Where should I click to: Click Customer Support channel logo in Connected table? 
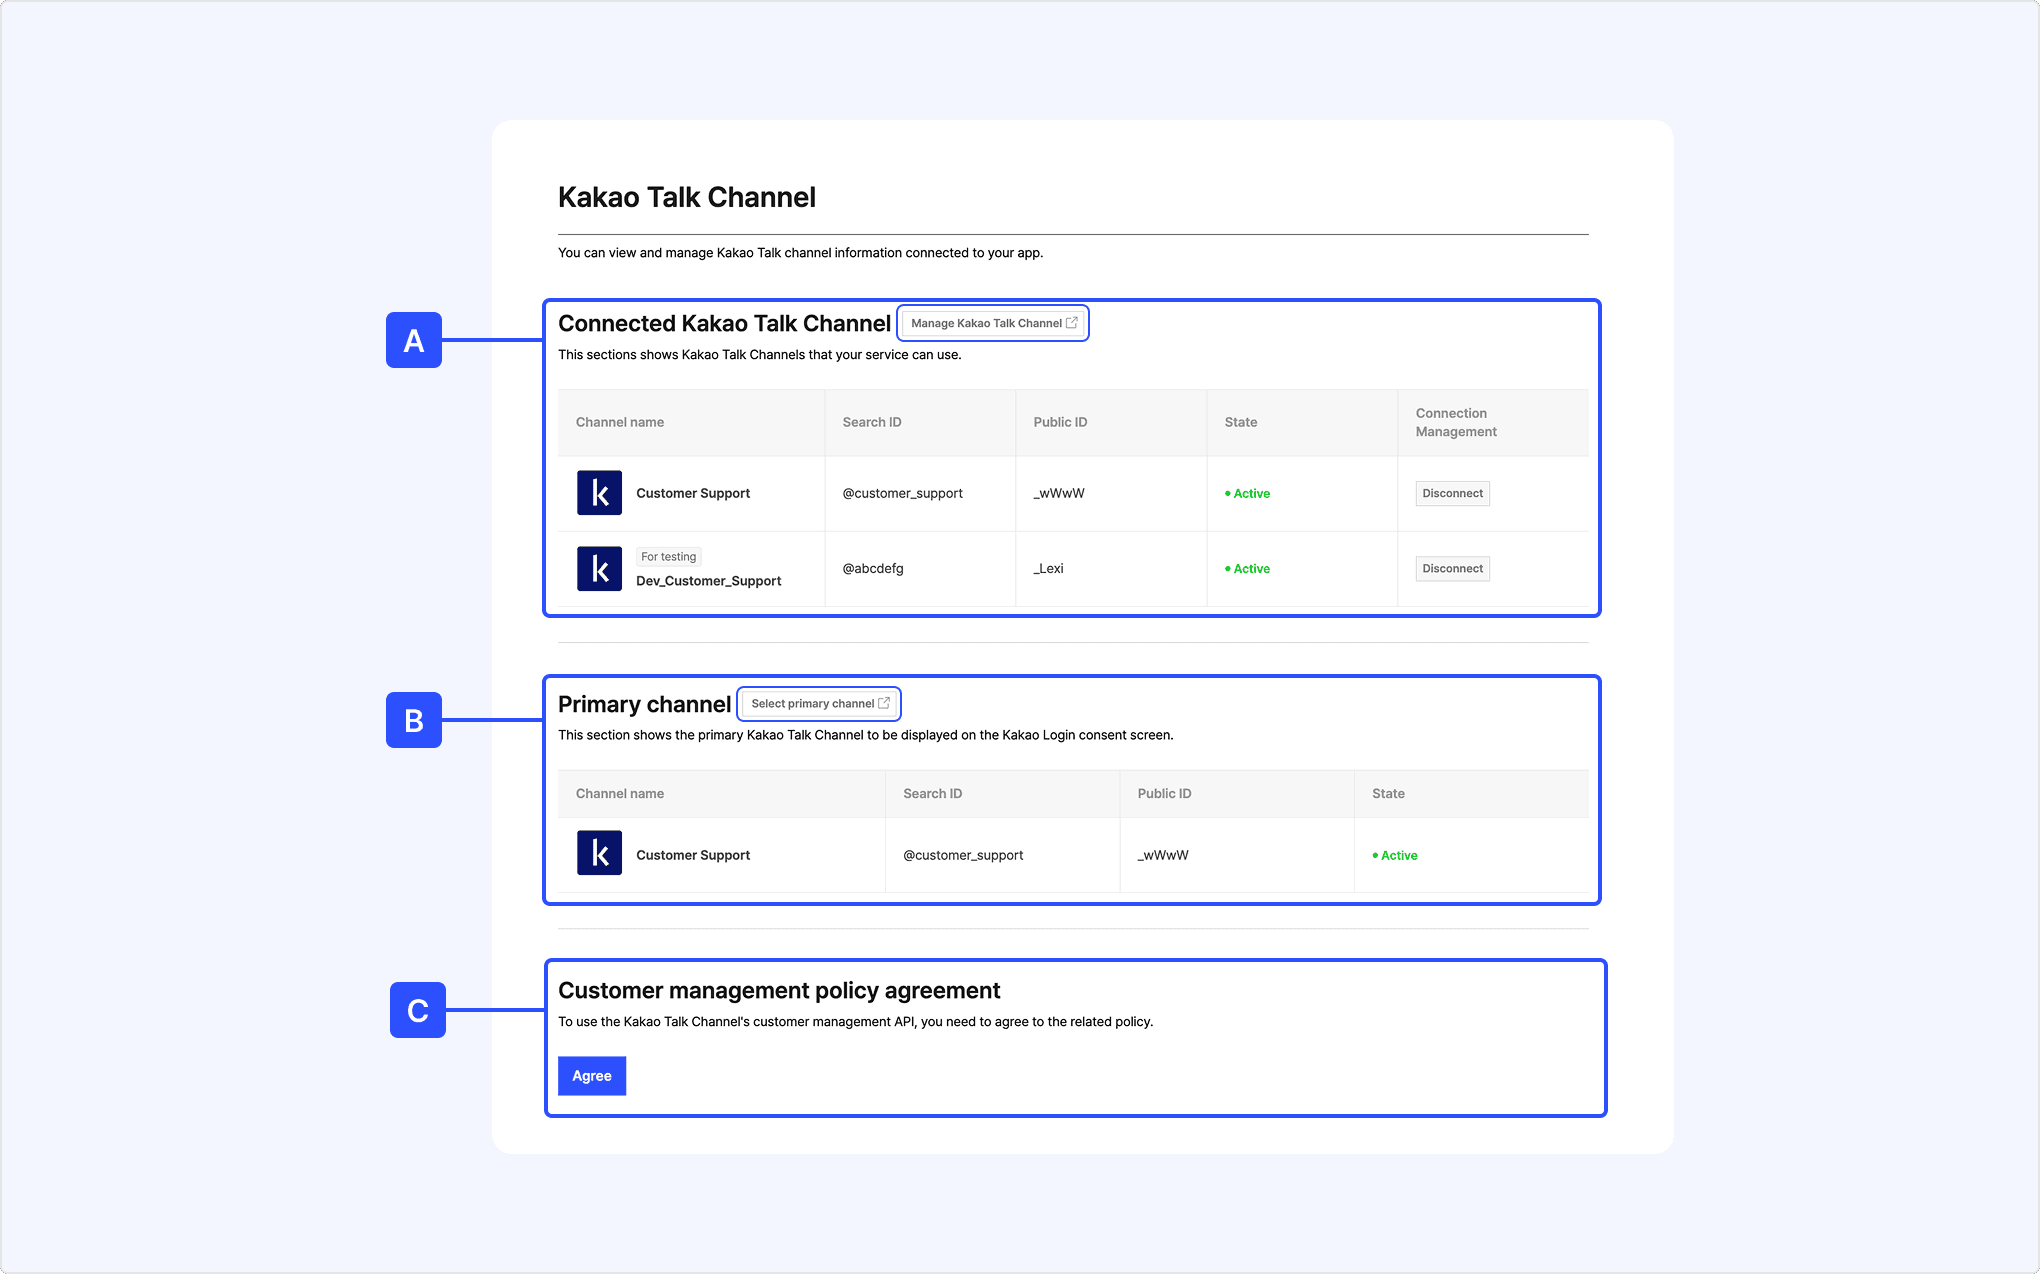[x=599, y=493]
